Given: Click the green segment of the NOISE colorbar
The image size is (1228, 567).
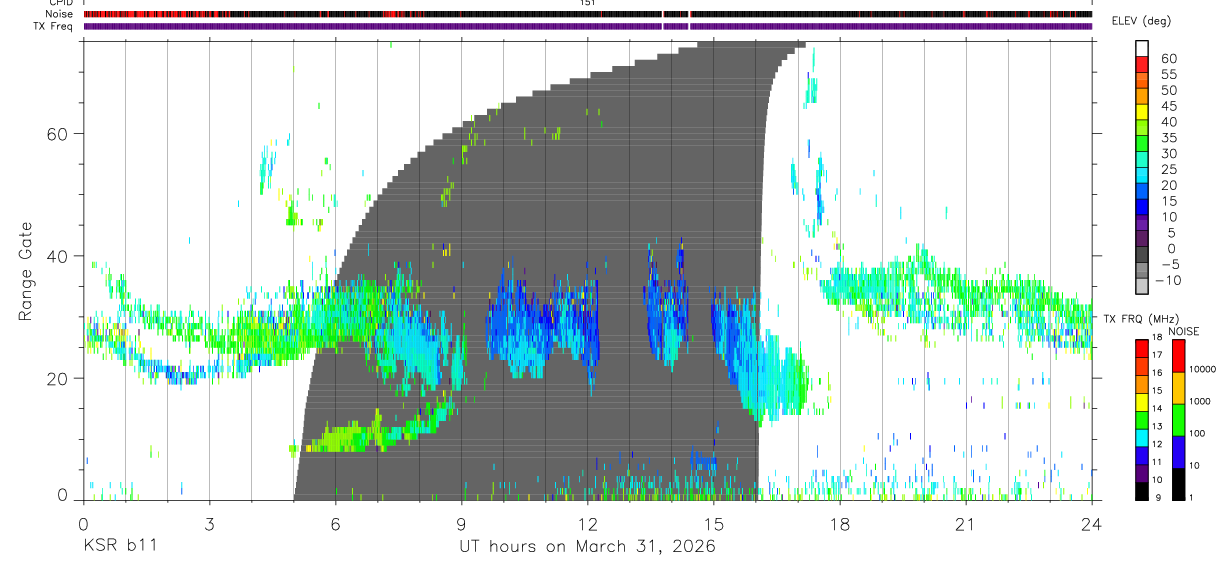Looking at the screenshot, I should pyautogui.click(x=1178, y=419).
